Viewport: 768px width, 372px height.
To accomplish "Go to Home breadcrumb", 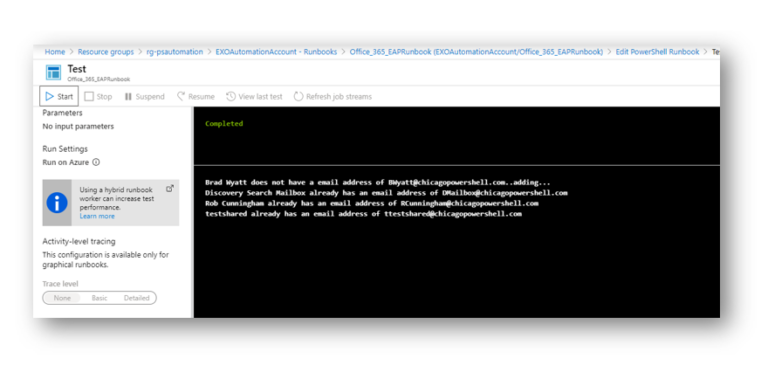I will (x=55, y=52).
